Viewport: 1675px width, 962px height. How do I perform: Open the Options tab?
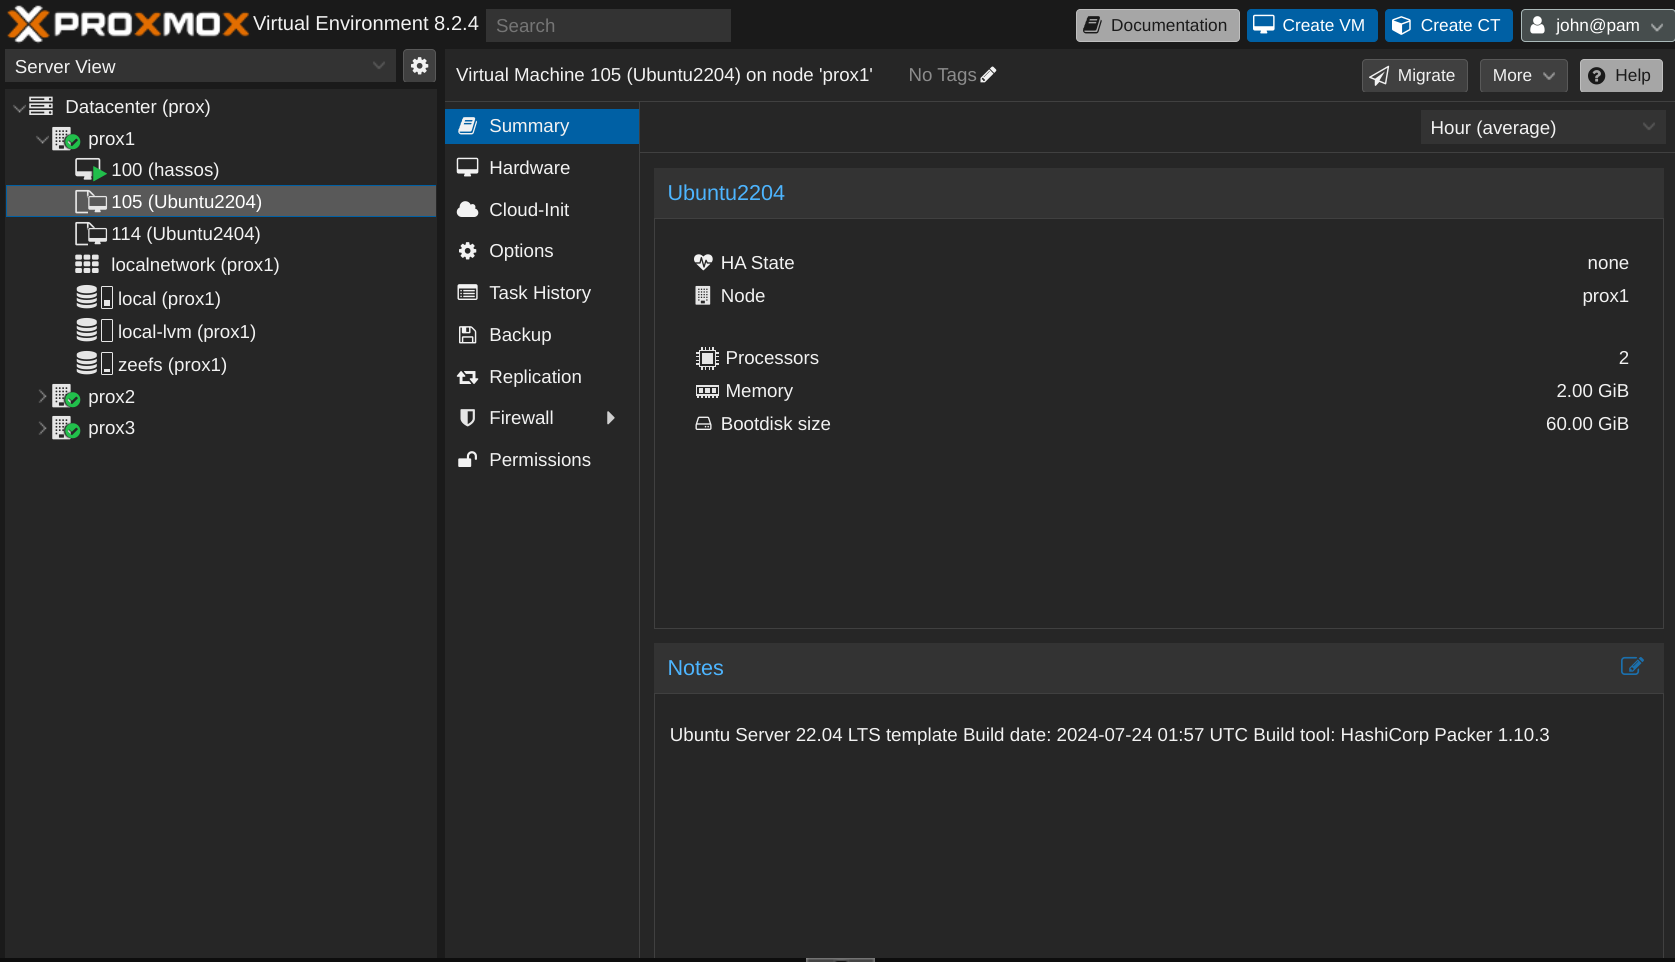[x=542, y=251]
